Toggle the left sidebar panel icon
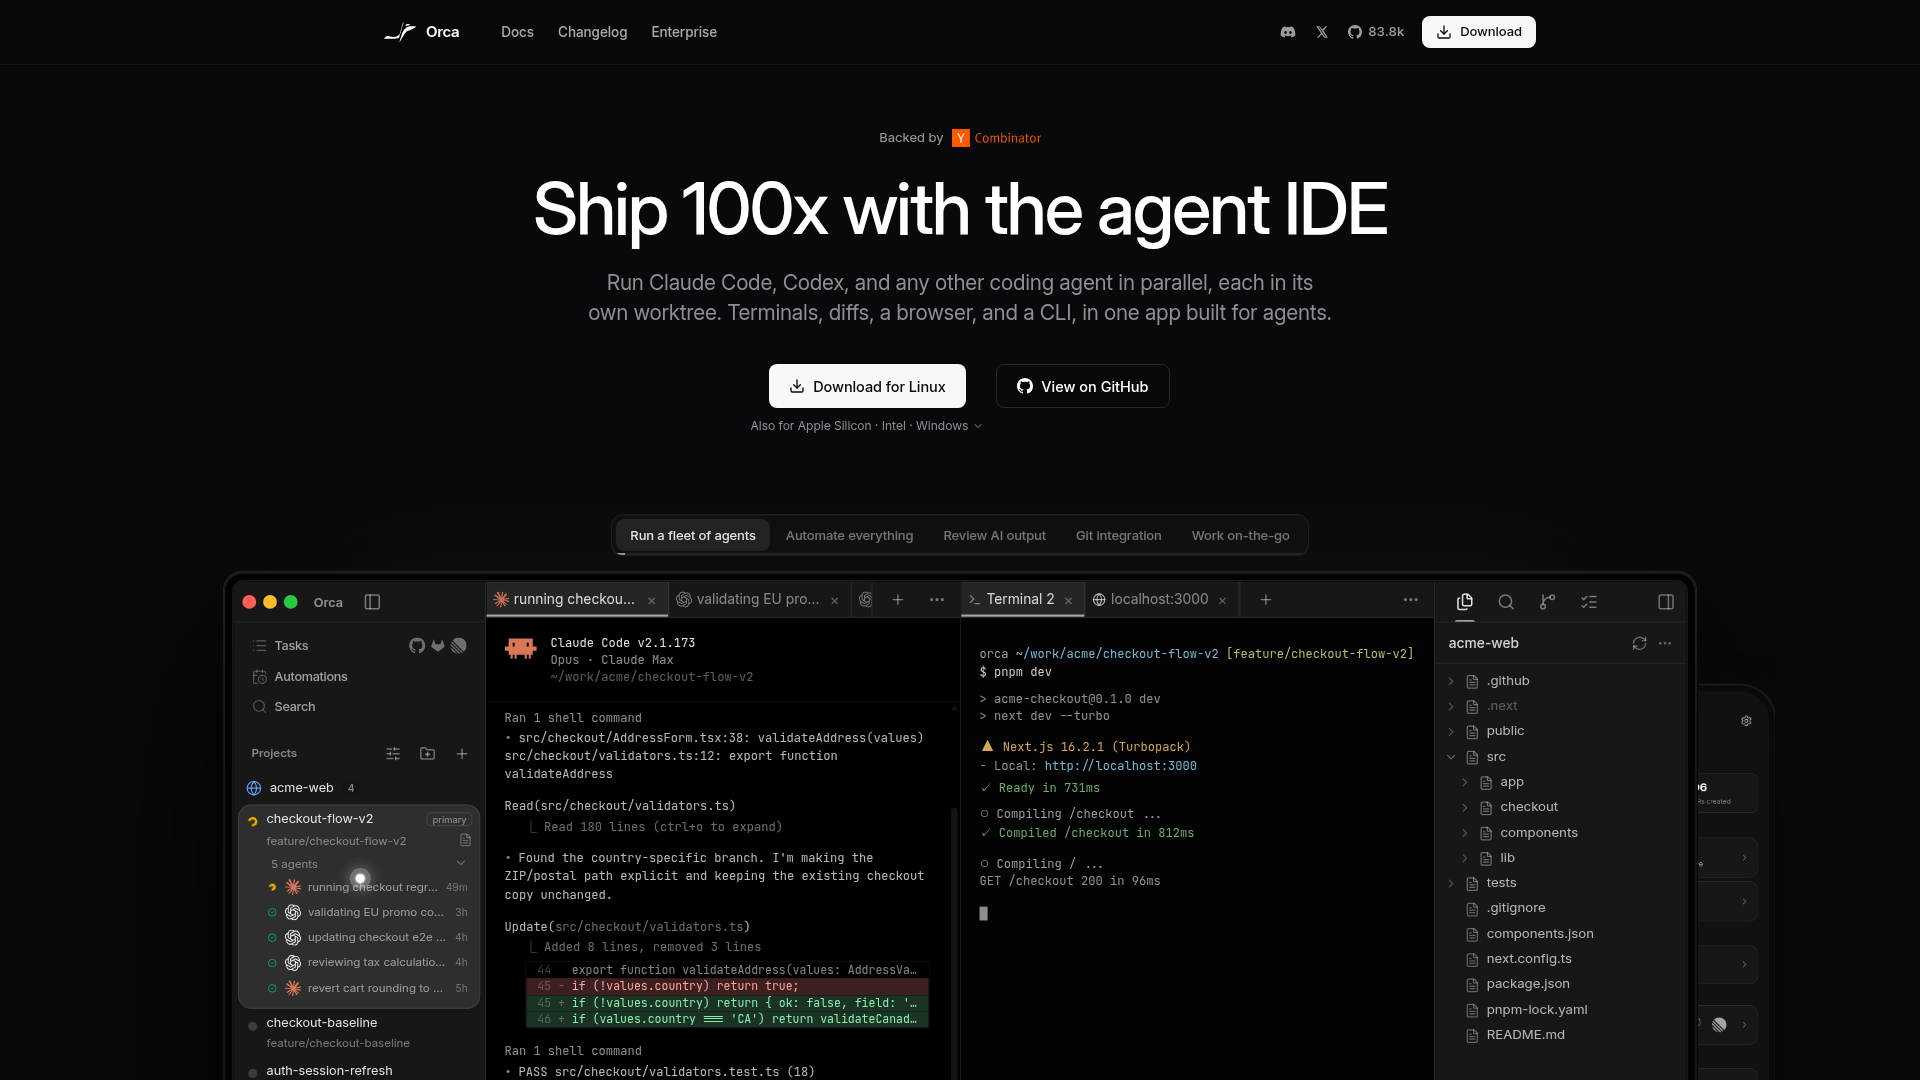This screenshot has width=1920, height=1080. click(372, 602)
